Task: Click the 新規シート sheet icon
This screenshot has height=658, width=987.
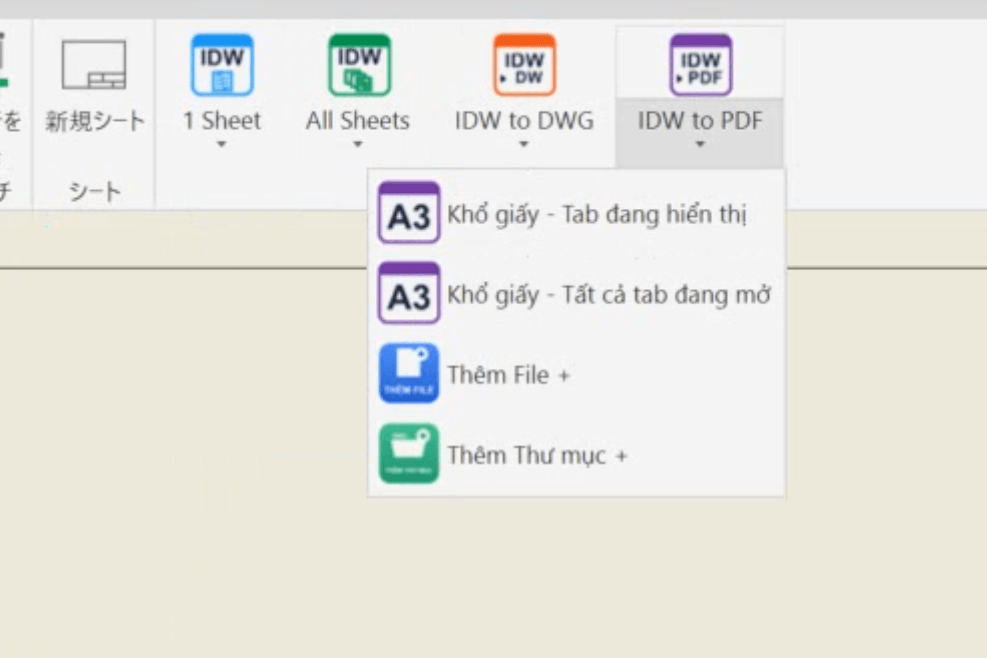Action: pos(94,65)
